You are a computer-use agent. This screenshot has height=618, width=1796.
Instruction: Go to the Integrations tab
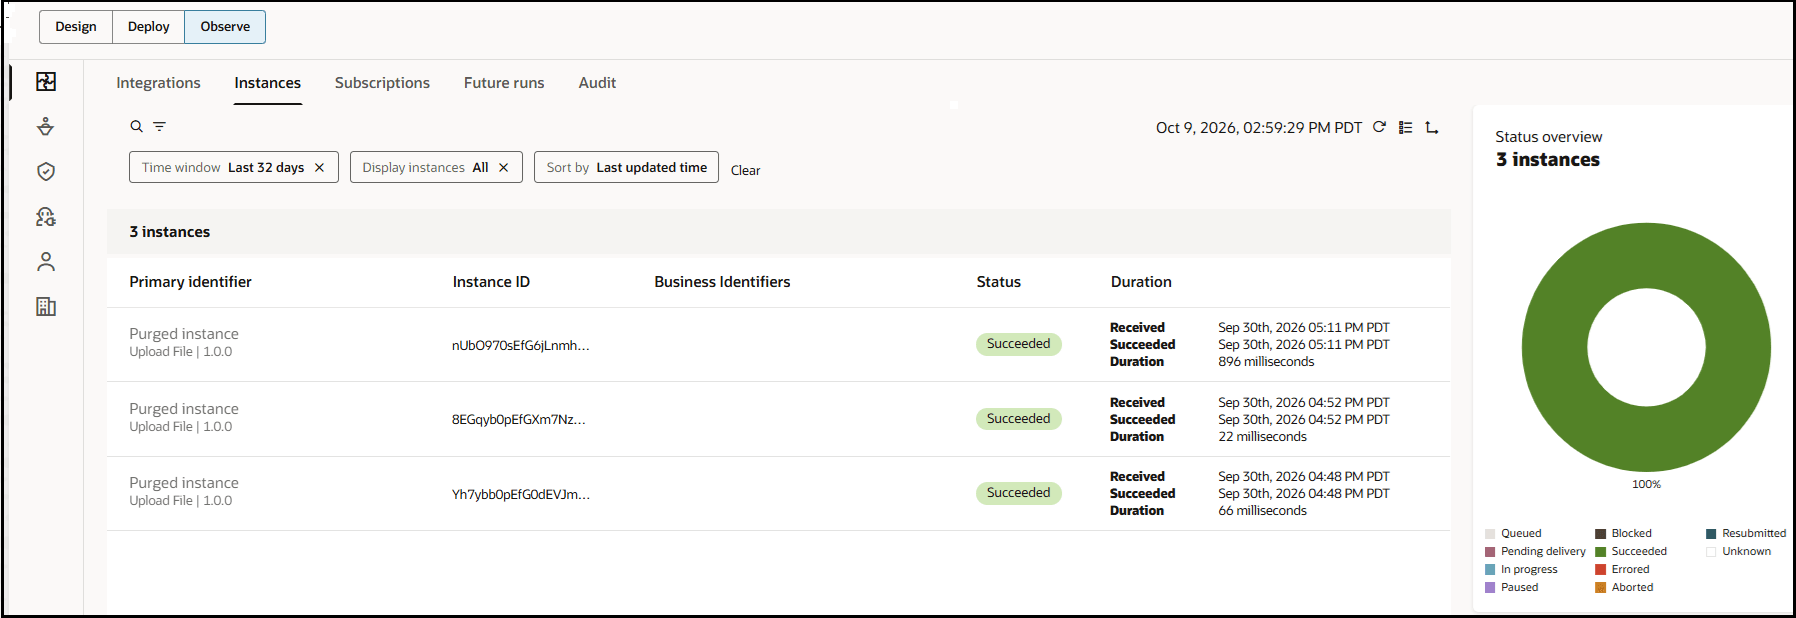pos(158,83)
